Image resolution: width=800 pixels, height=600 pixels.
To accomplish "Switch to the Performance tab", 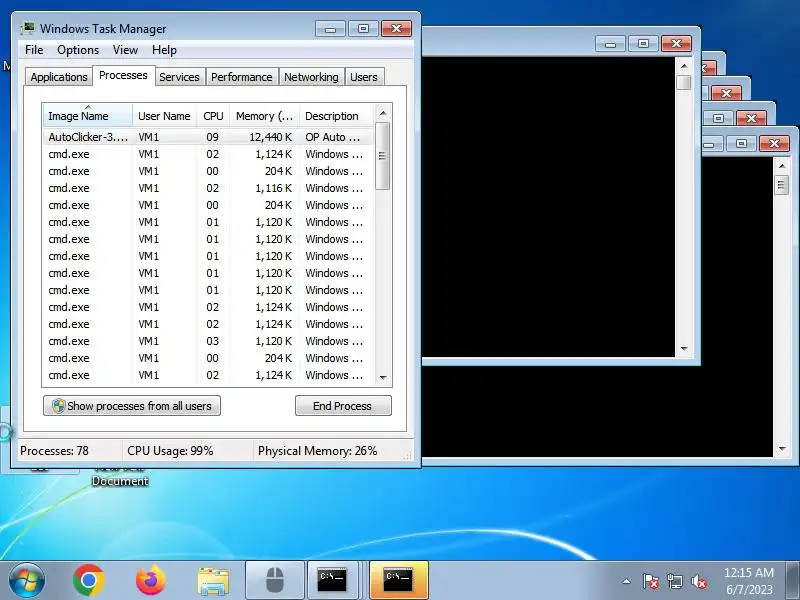I will [242, 77].
